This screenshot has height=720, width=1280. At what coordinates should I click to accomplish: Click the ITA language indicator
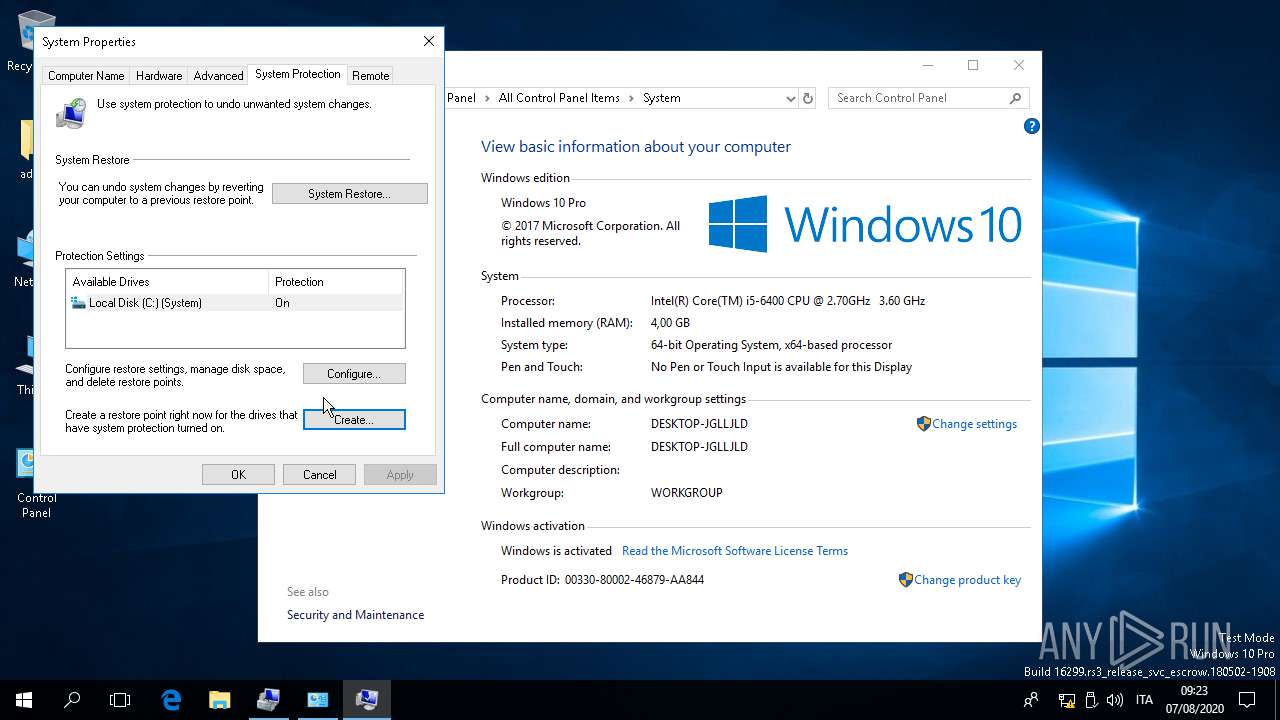[1144, 700]
